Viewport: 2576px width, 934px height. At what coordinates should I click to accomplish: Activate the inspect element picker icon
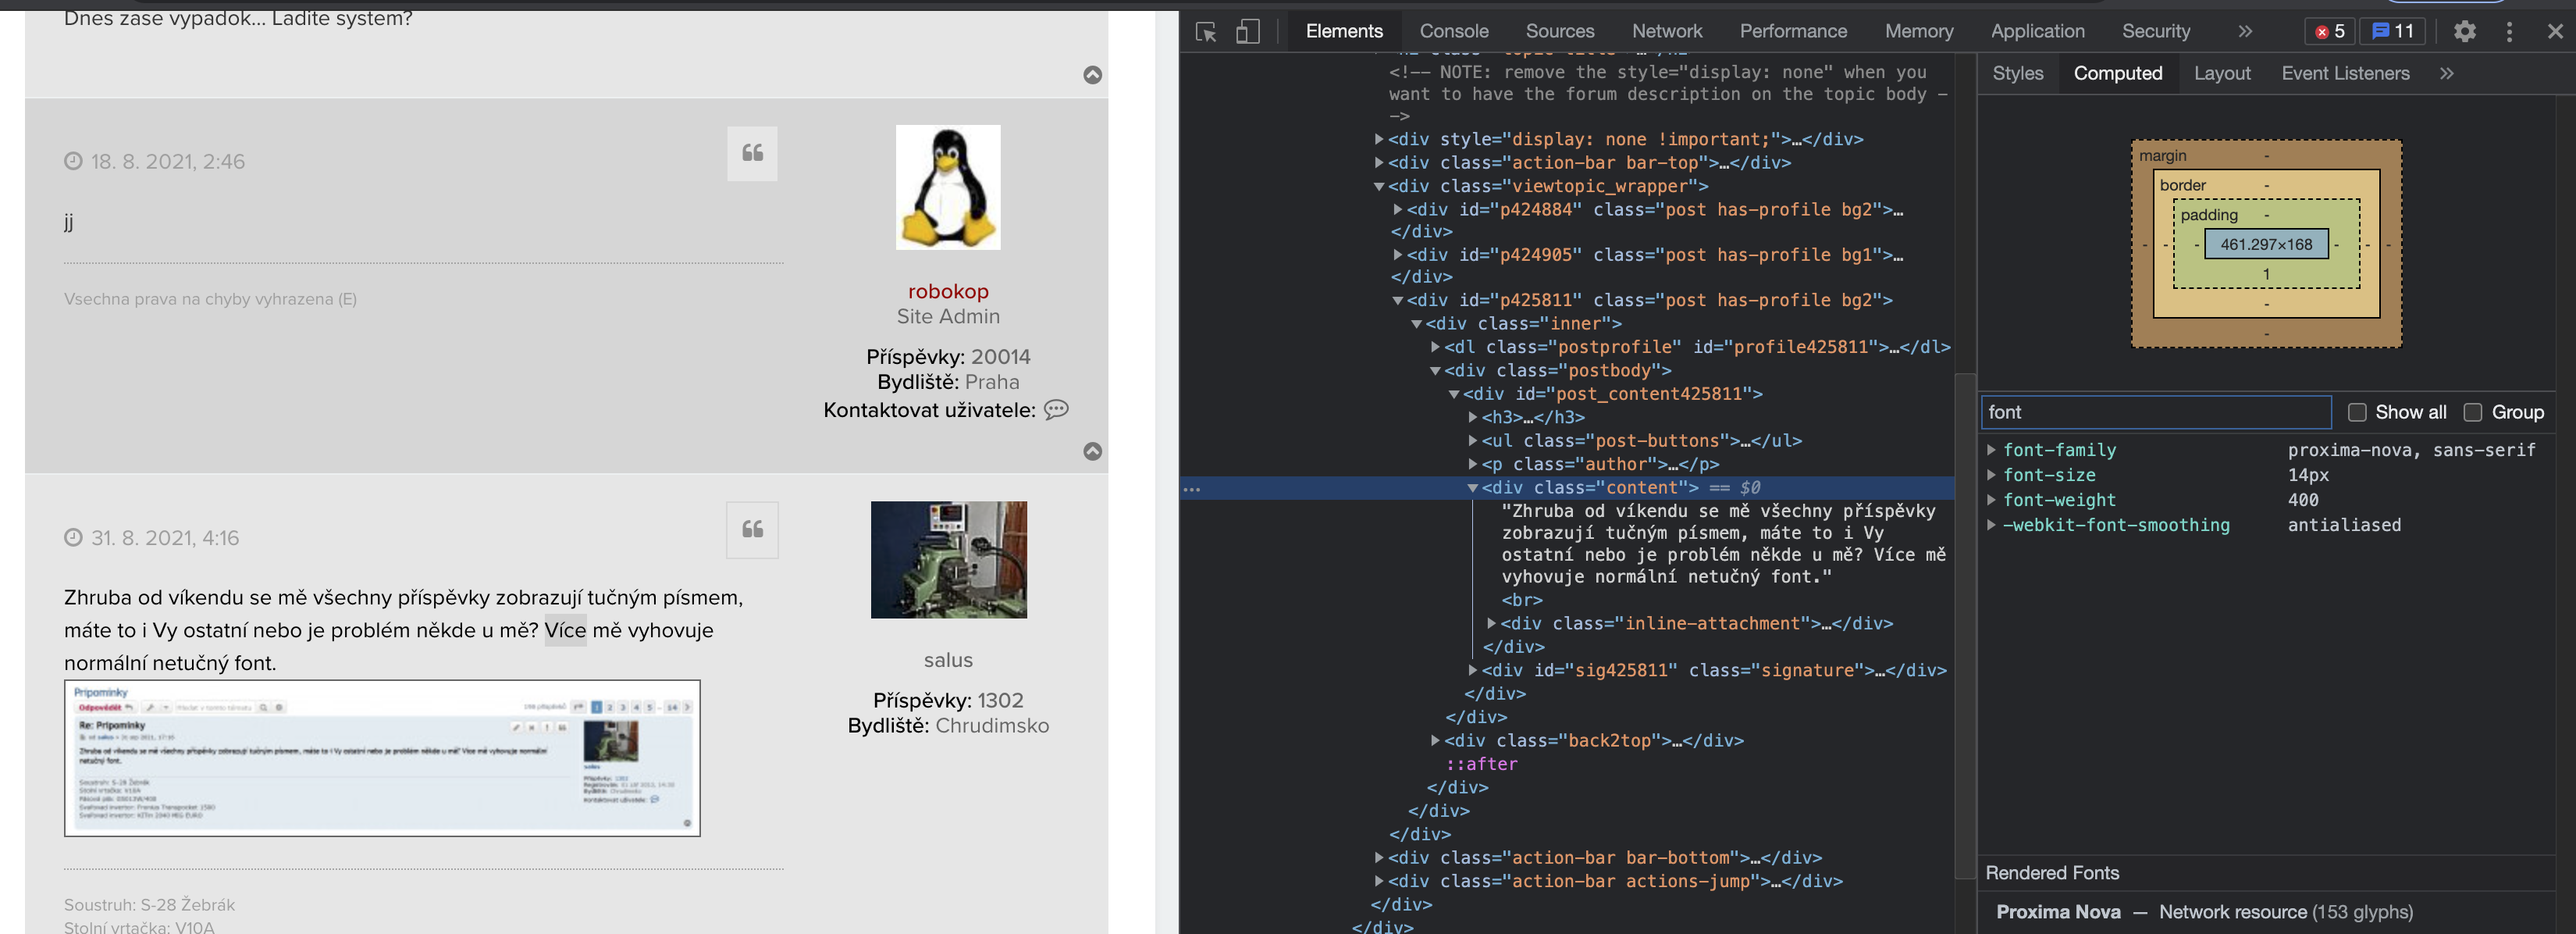pyautogui.click(x=1206, y=32)
